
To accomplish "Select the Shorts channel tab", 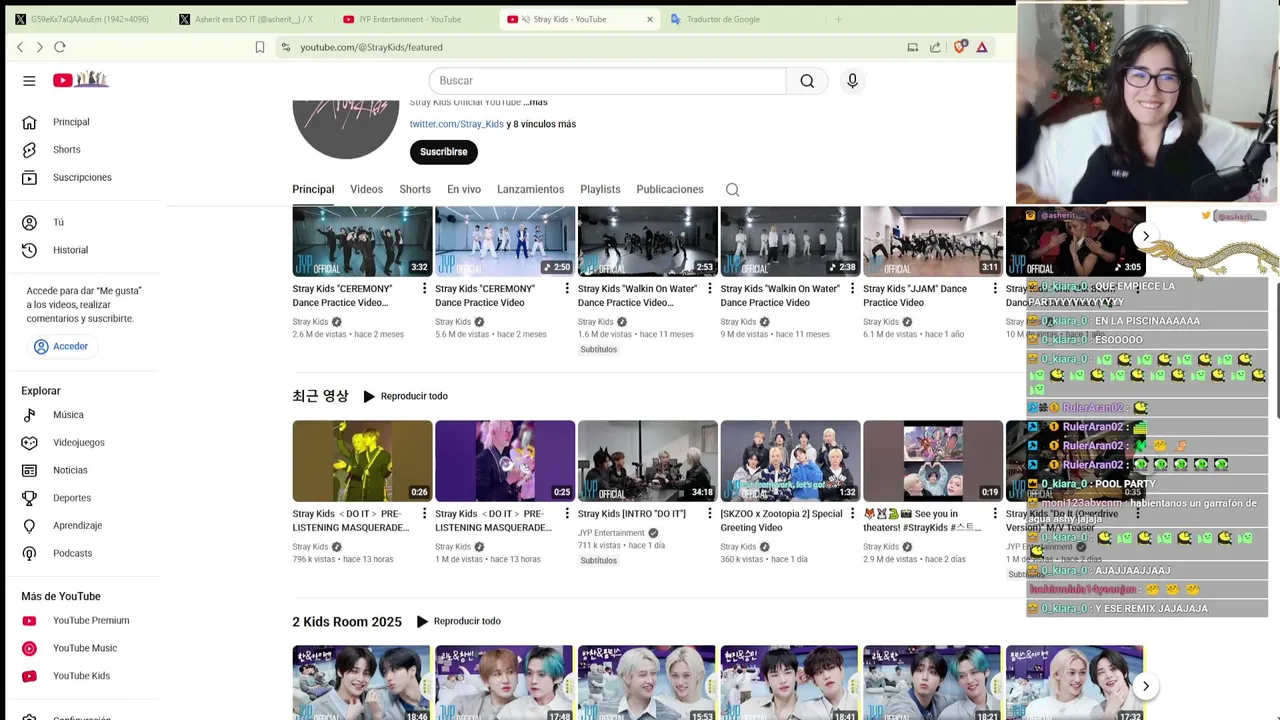I will pos(415,189).
